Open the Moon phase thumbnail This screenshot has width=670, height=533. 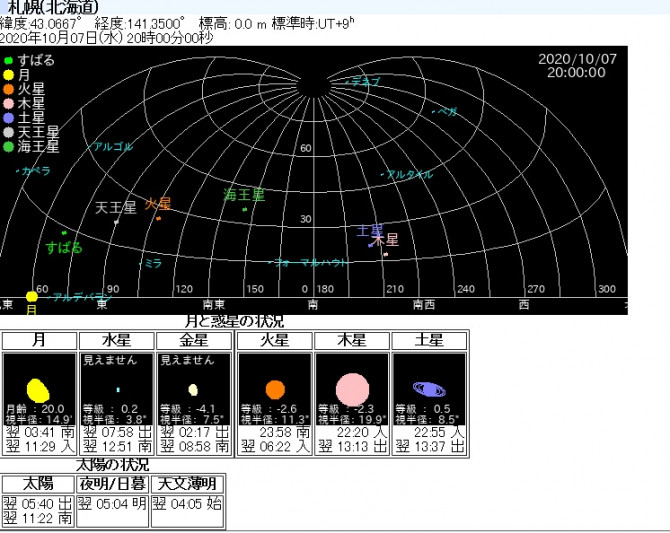pos(39,389)
